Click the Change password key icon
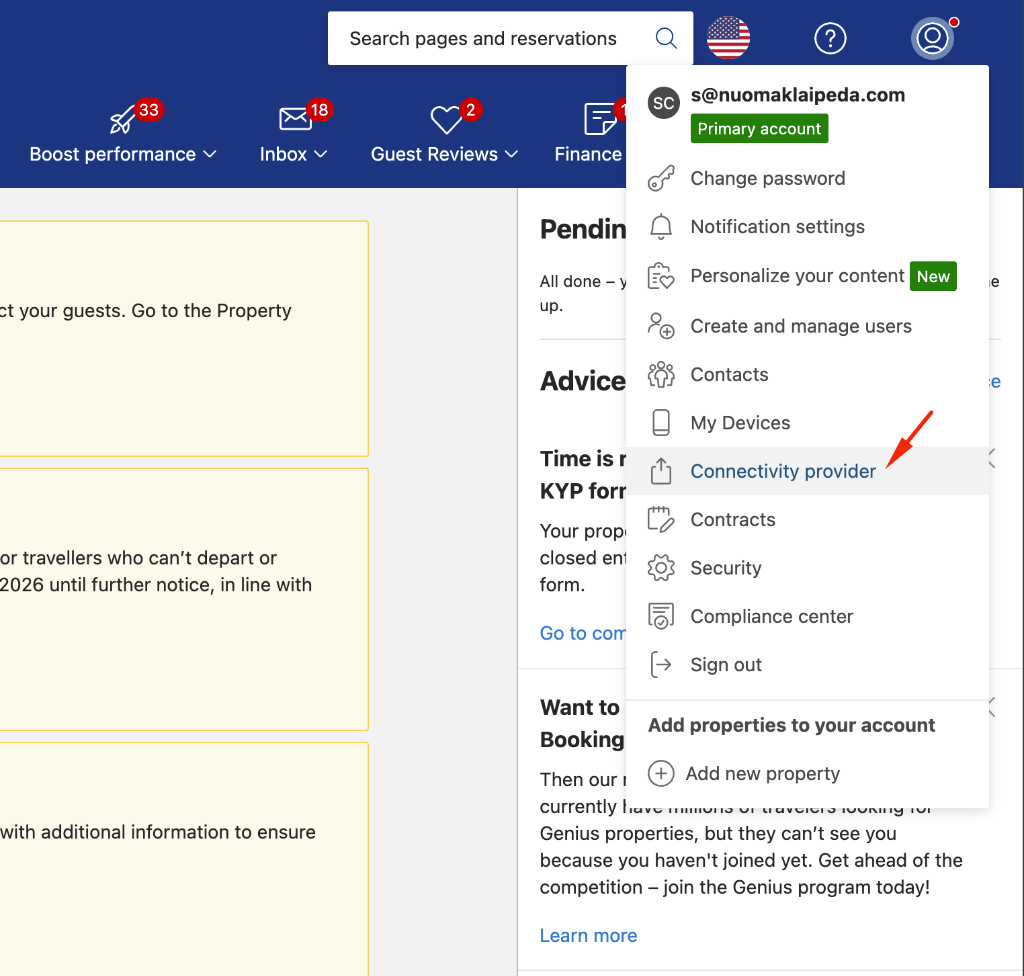 (661, 179)
